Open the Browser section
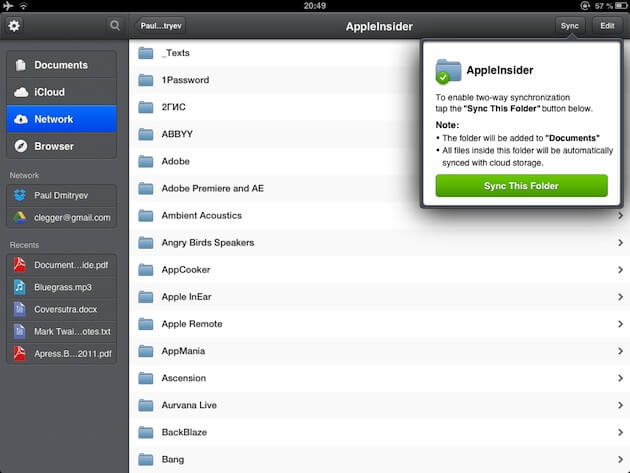Viewport: 630px width, 473px height. 61,146
